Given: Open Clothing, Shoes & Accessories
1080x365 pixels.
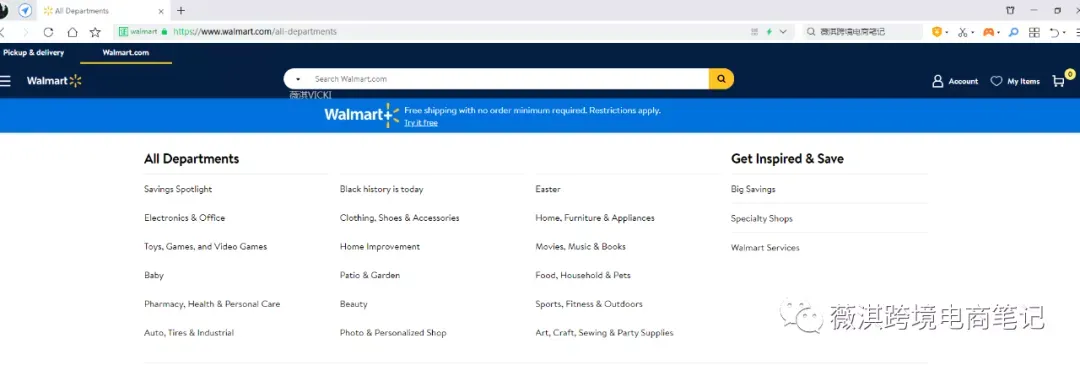Looking at the screenshot, I should click(399, 218).
